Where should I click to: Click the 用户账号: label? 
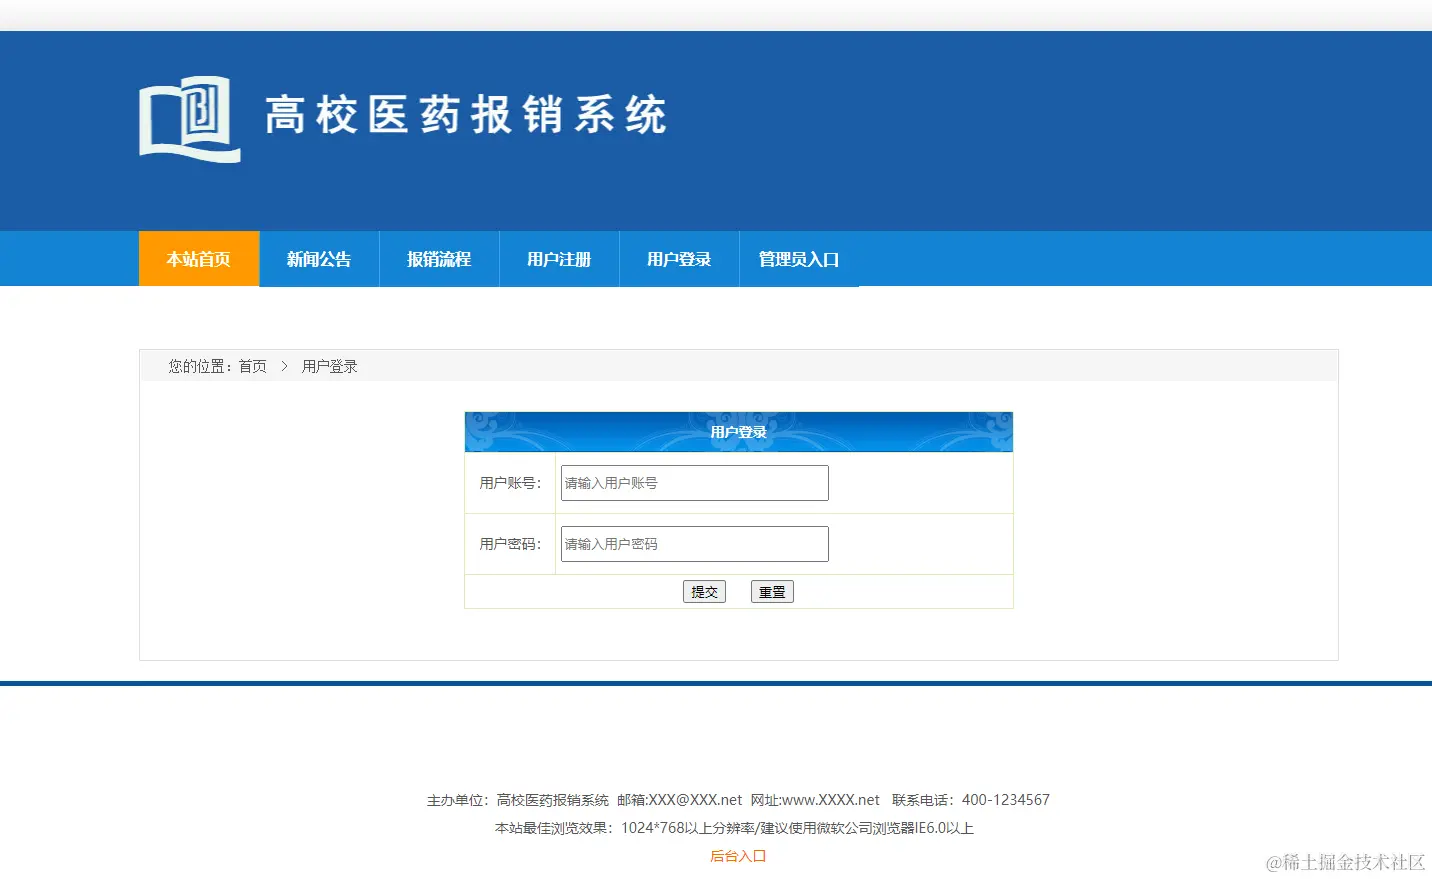click(510, 483)
